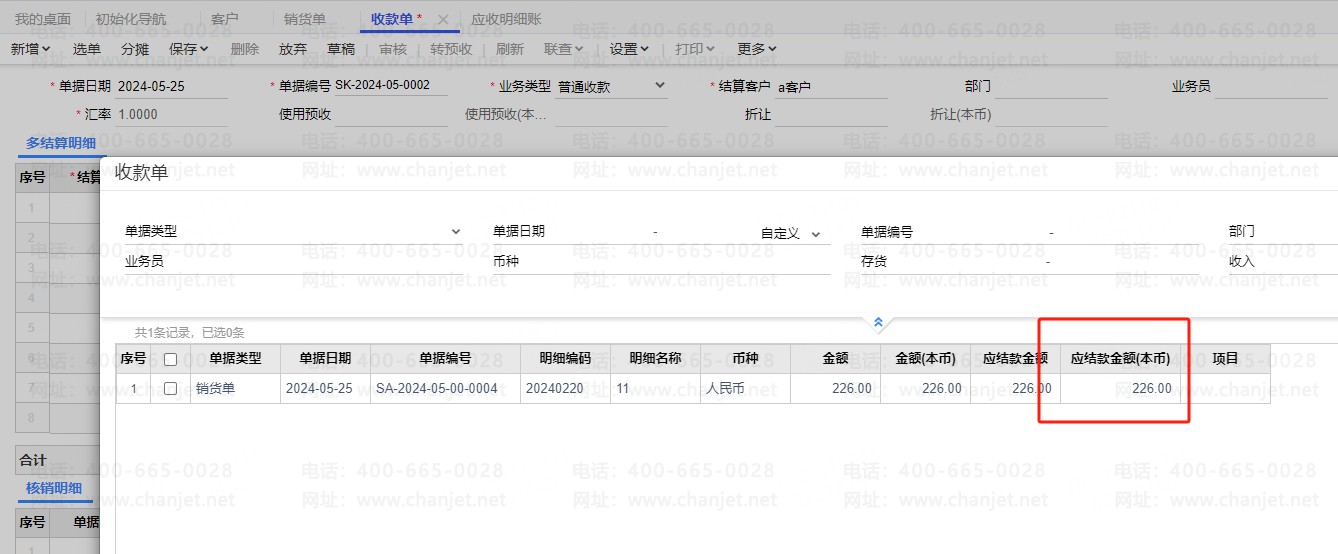Sort by the 单据日期 column header
Viewport: 1338px width, 554px height.
325,359
